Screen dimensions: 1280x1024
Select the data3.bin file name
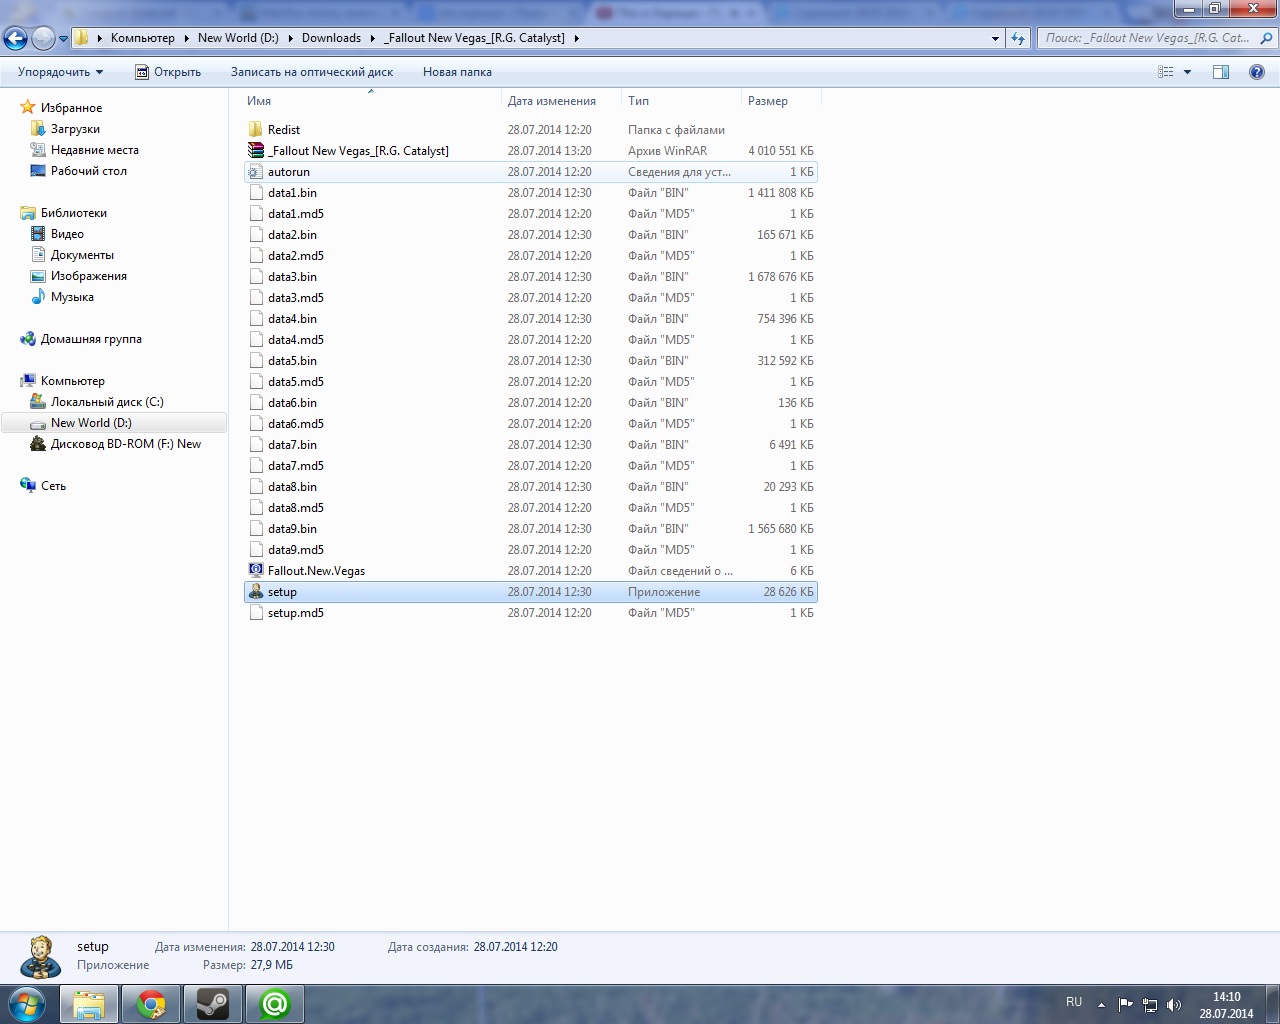point(292,277)
